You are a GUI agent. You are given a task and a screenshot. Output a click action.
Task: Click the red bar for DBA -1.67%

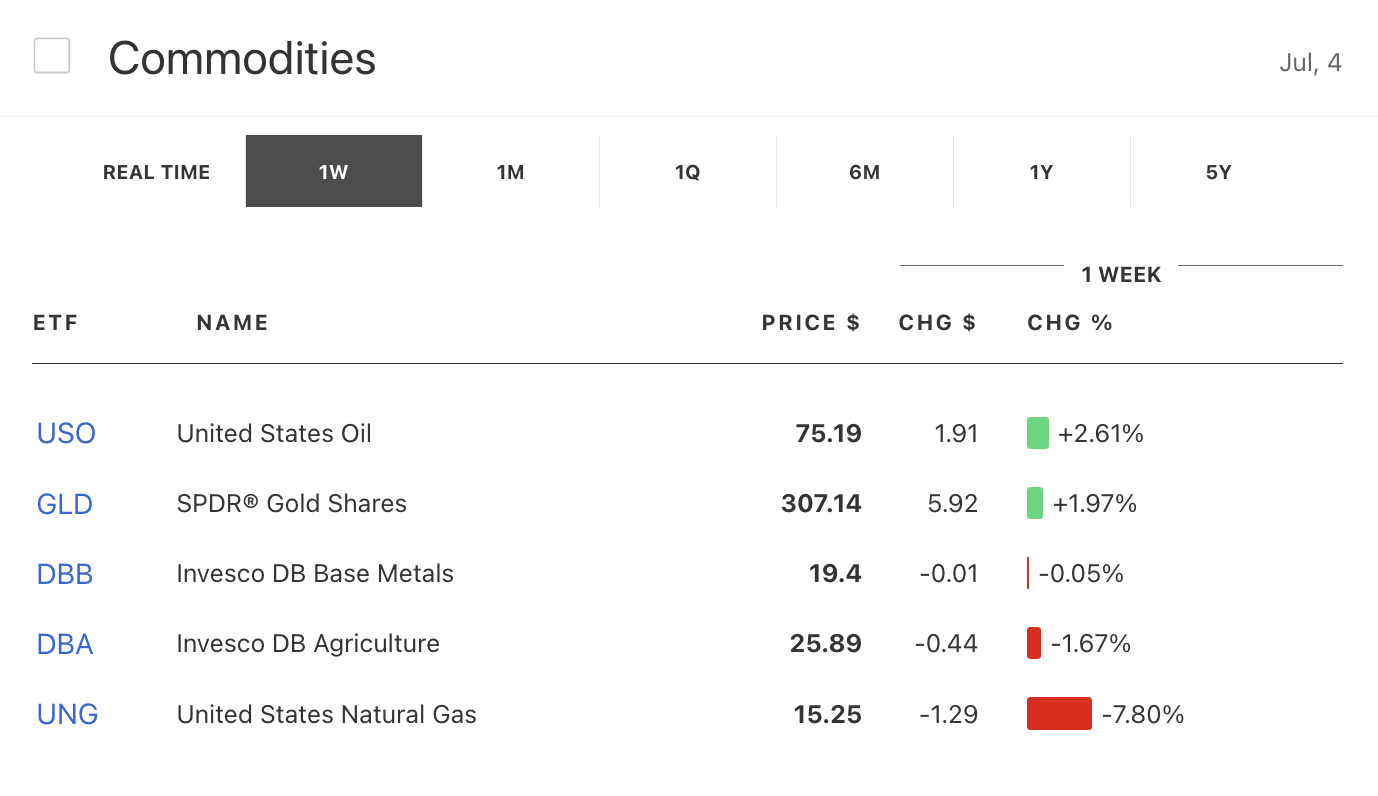[1034, 644]
